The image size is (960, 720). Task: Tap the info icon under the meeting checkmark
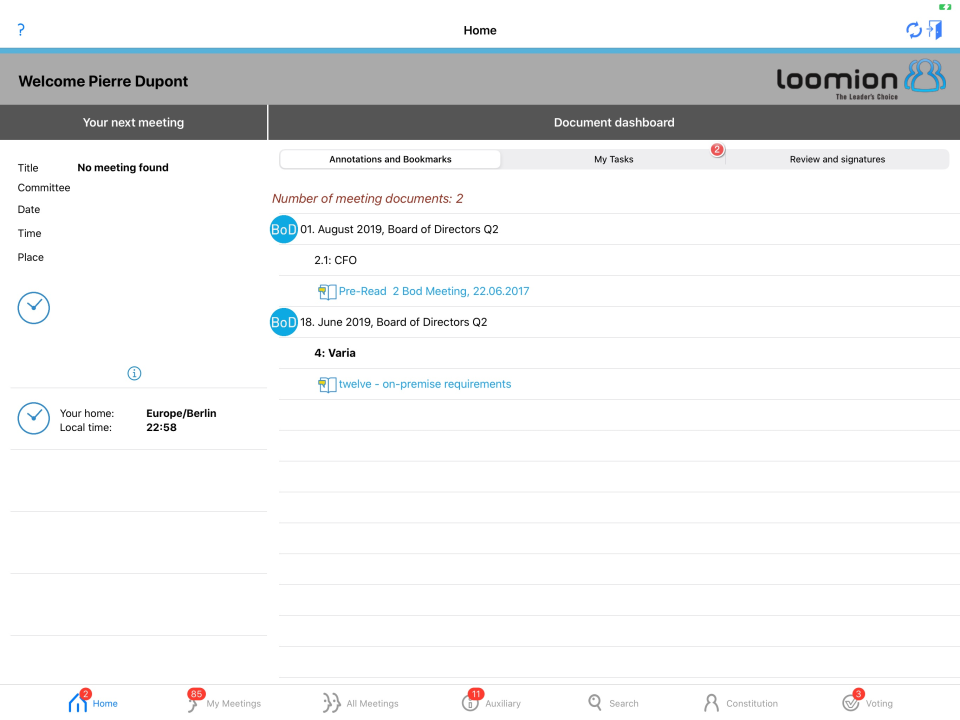(134, 373)
